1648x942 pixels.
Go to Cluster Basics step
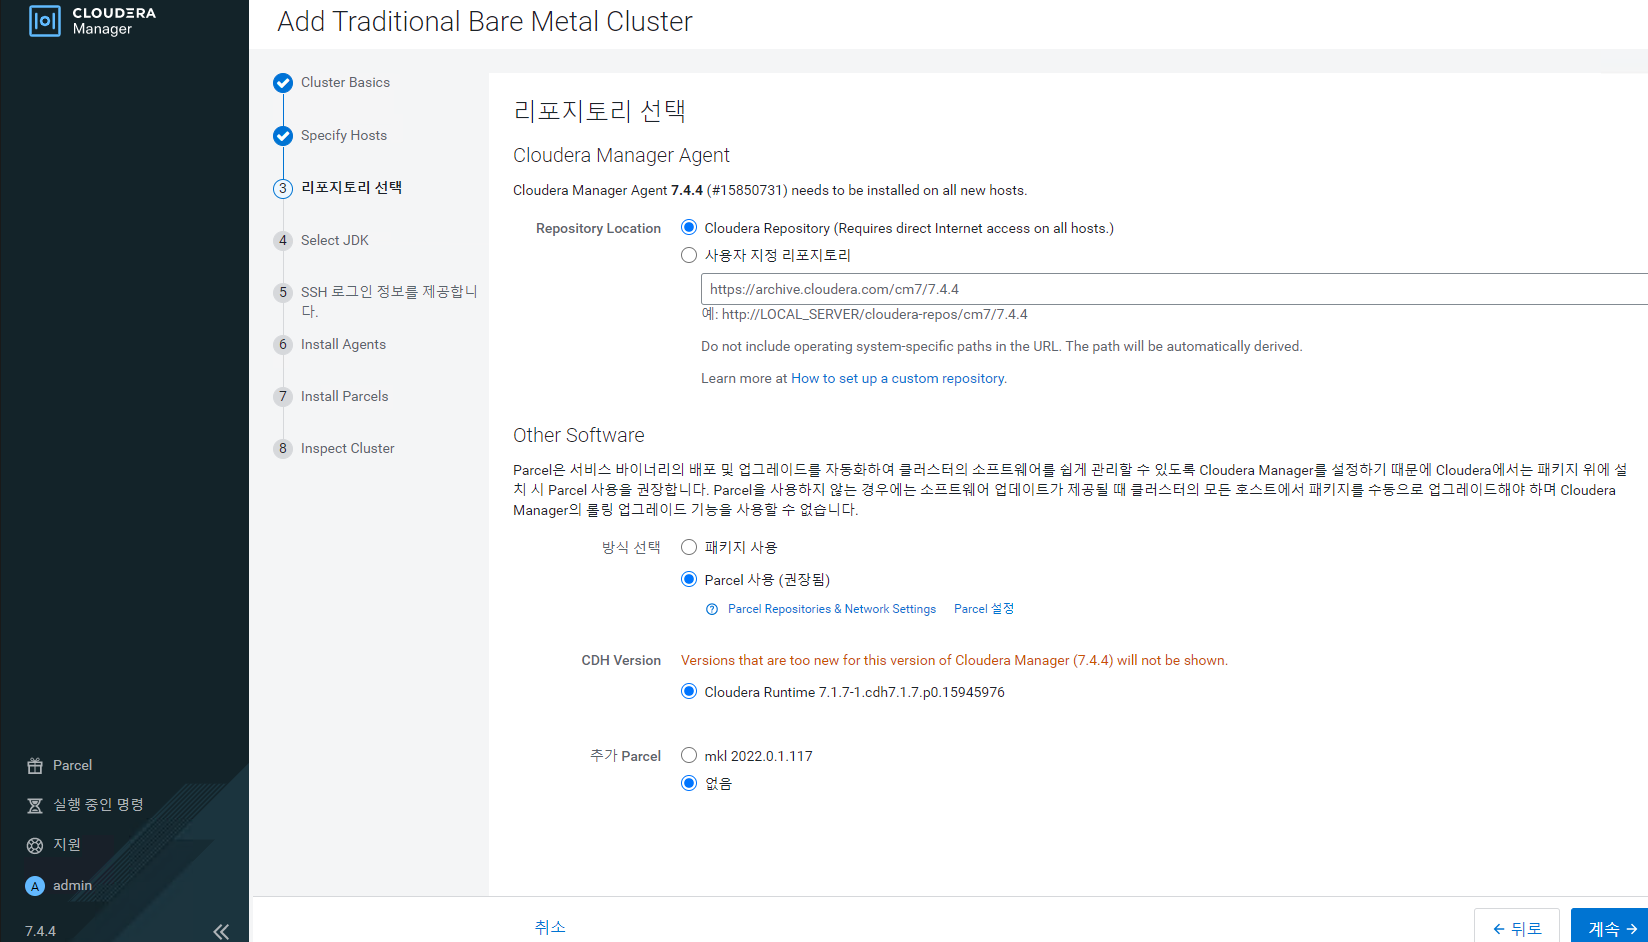345,82
